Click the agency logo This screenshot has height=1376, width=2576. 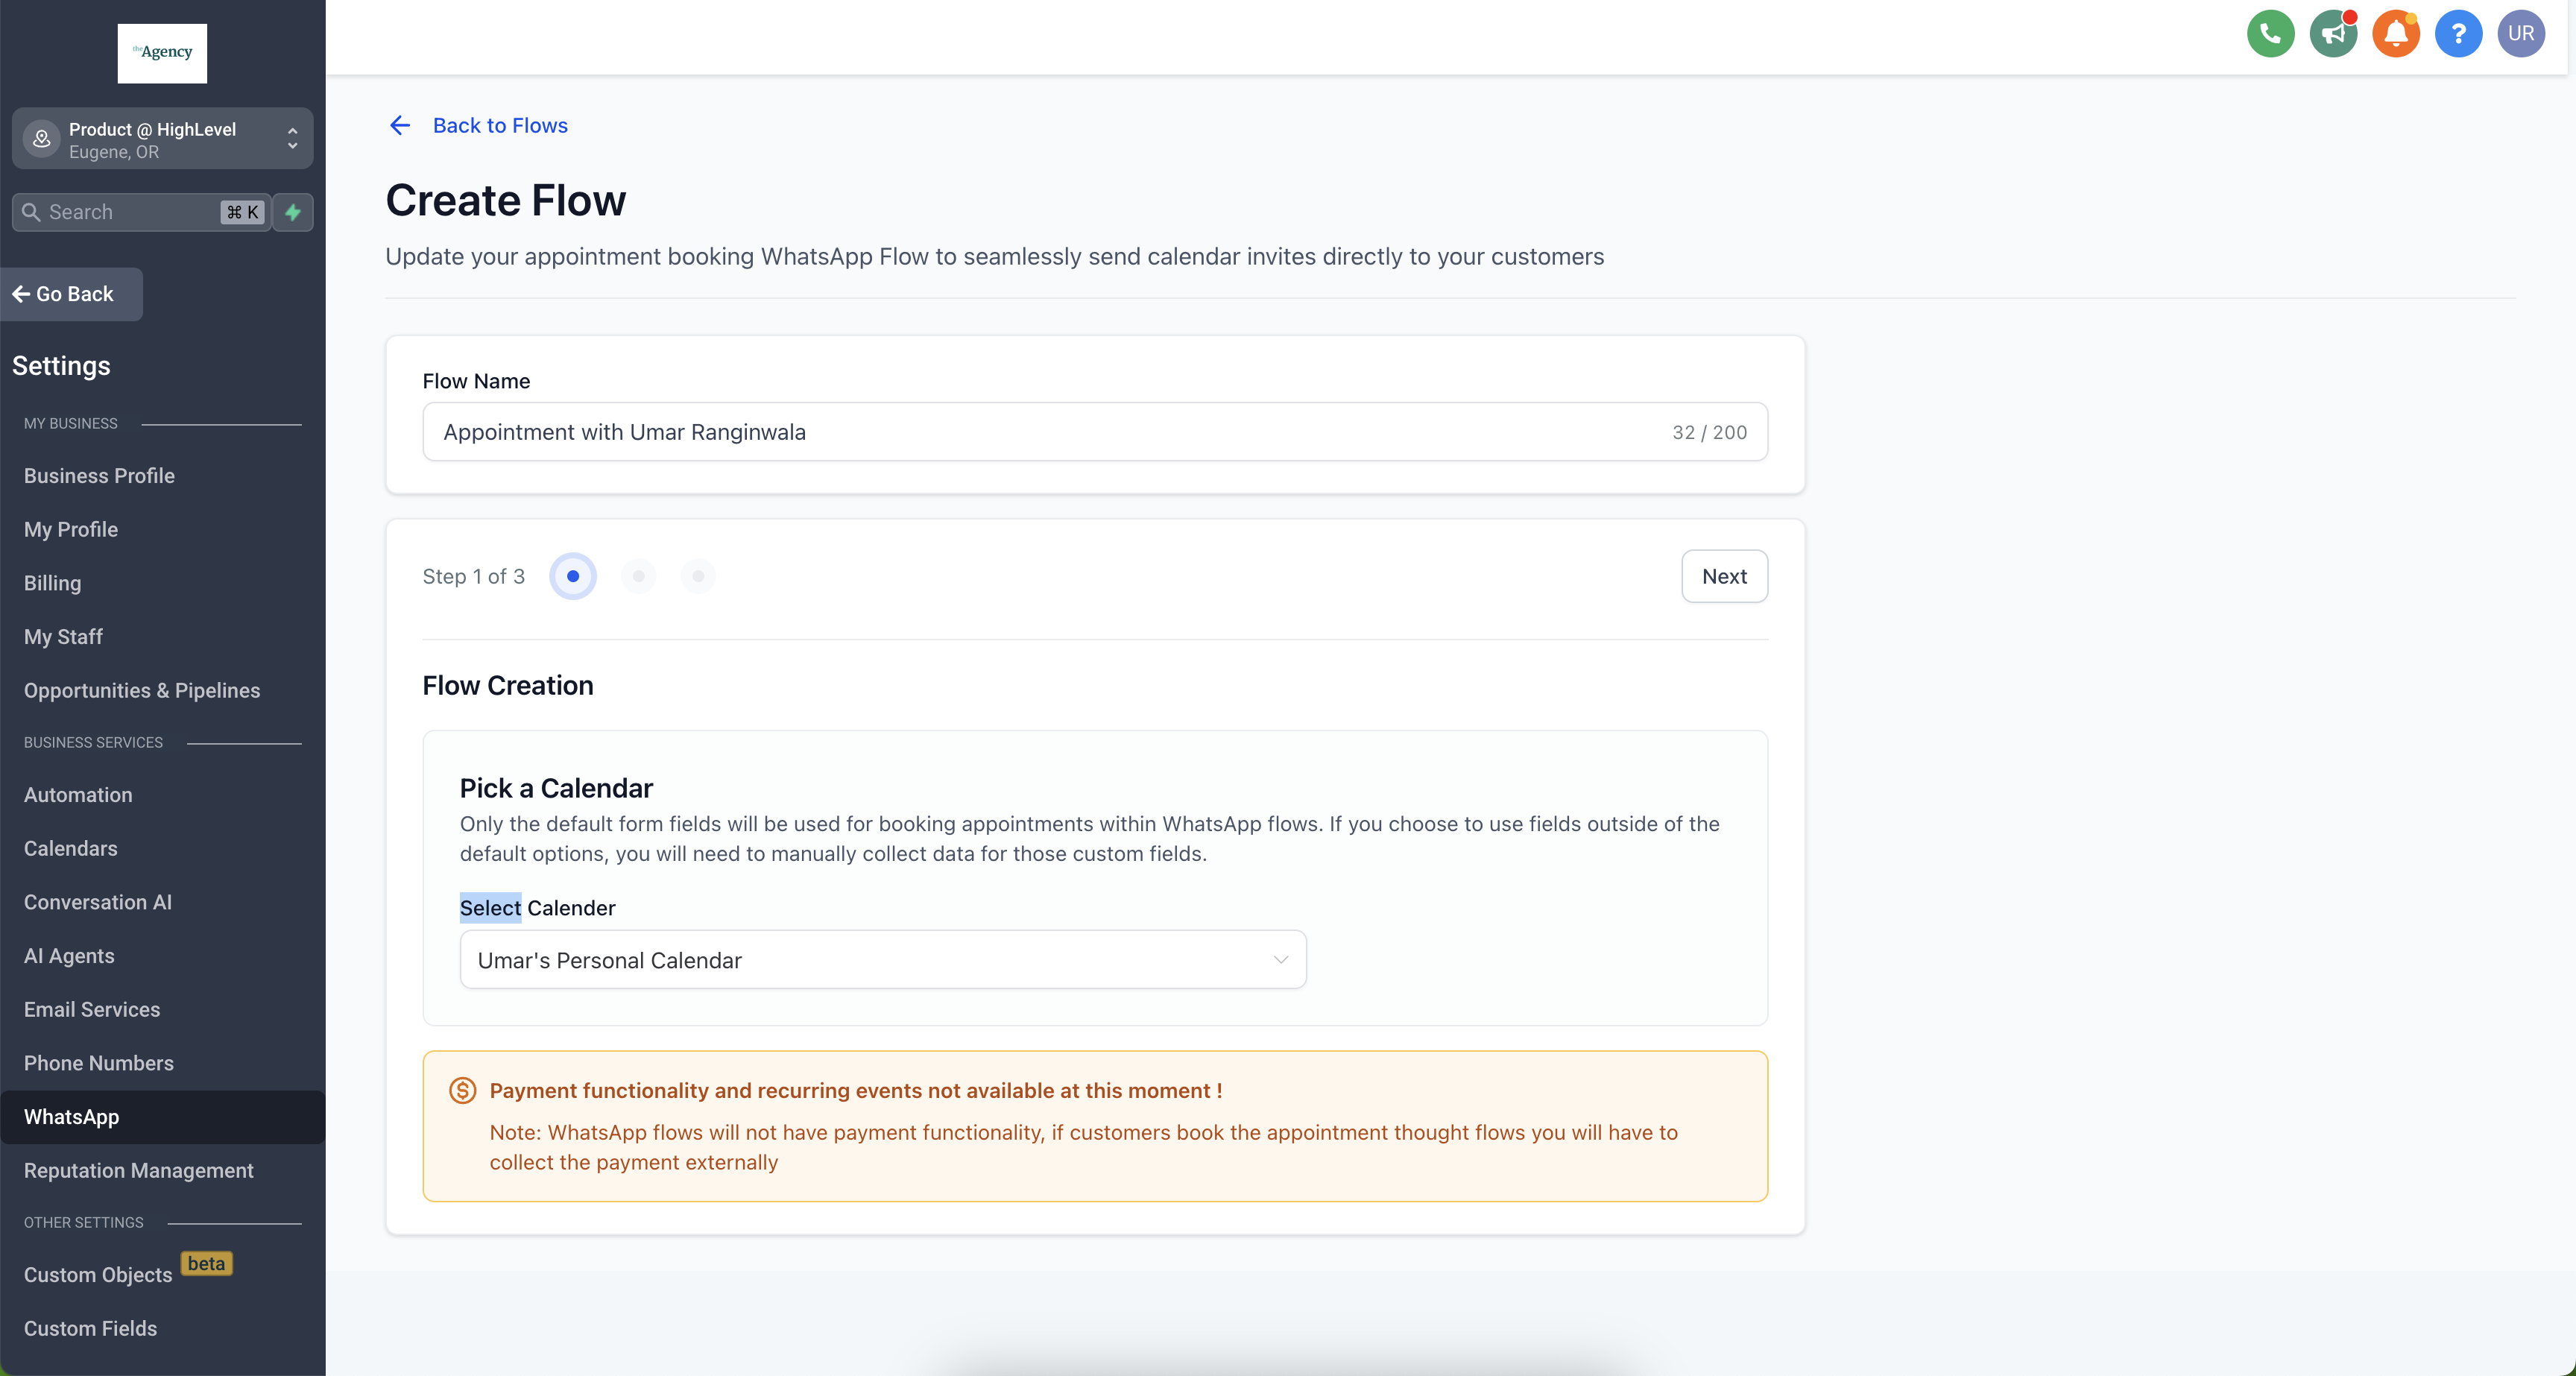click(162, 53)
